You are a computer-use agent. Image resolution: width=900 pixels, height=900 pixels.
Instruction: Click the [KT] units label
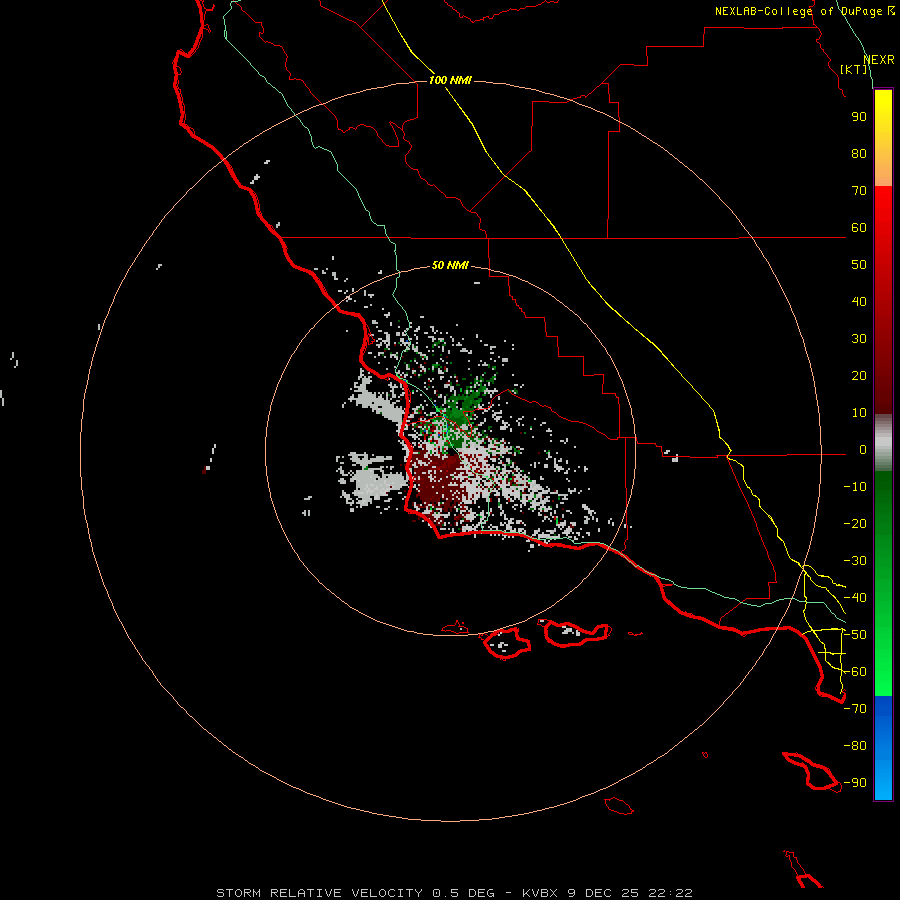coord(854,69)
